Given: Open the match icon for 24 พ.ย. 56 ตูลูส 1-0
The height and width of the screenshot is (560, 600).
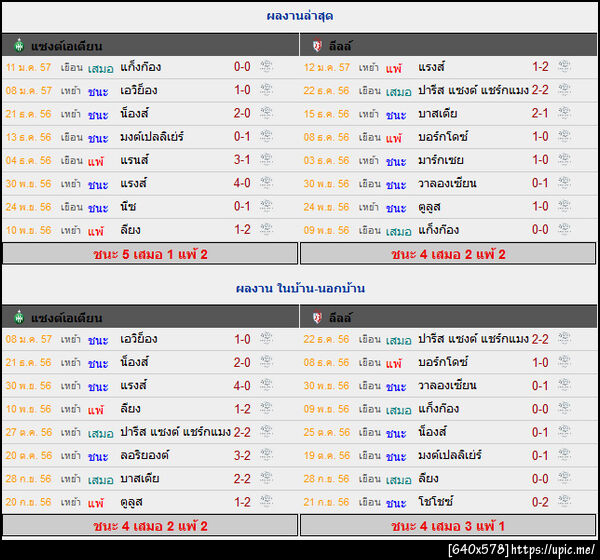Looking at the screenshot, I should coord(564,206).
